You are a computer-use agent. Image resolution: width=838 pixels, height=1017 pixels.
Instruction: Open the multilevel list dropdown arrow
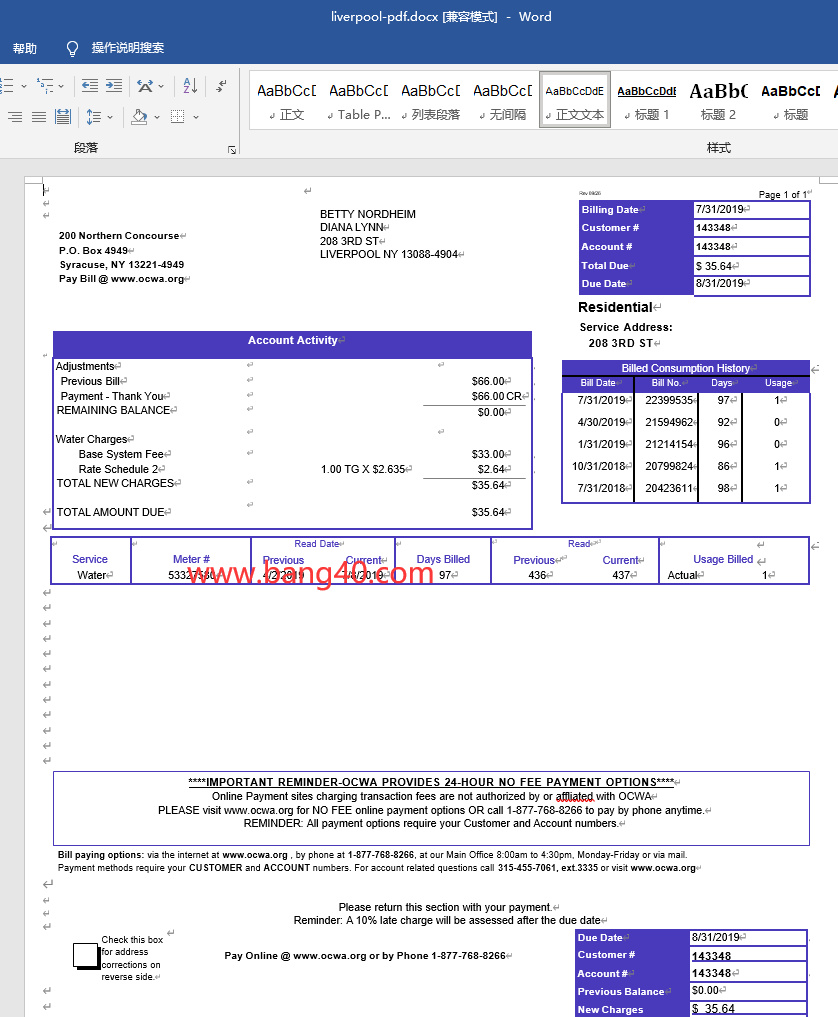[62, 86]
